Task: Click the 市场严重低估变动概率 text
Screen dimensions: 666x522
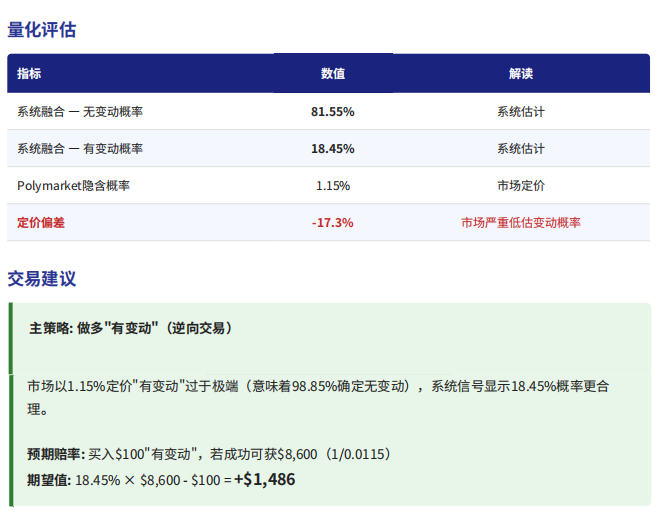Action: (x=520, y=222)
